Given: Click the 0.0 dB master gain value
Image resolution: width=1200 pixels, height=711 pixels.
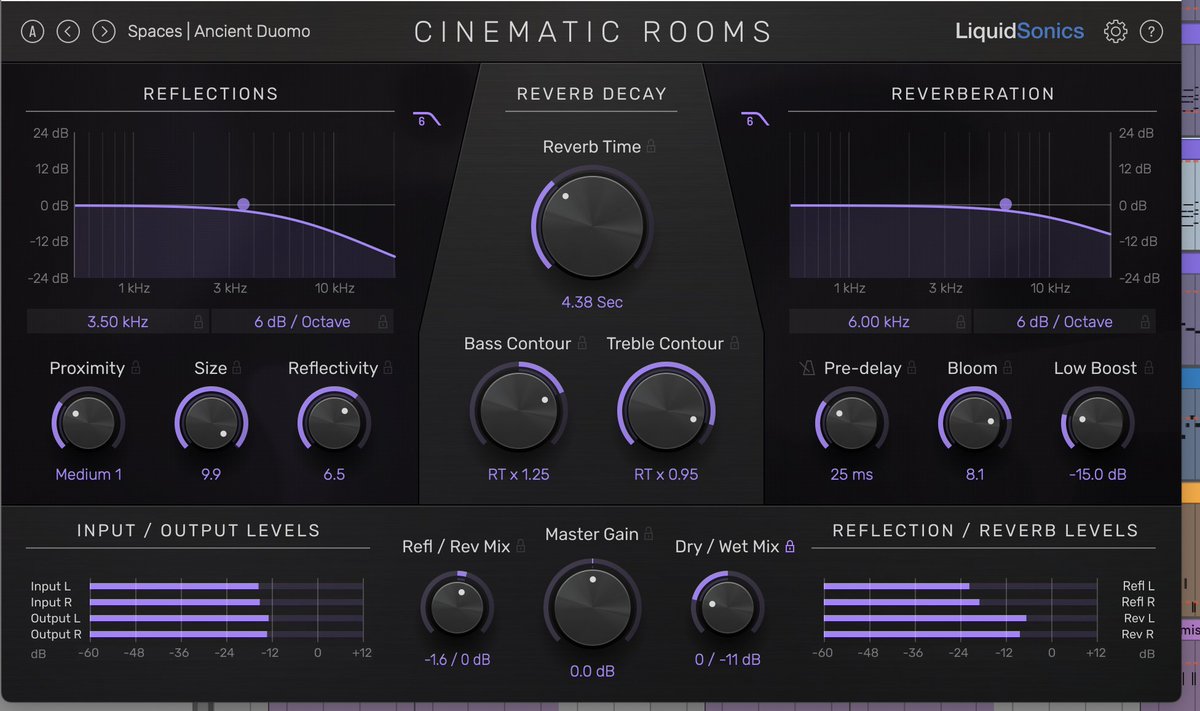Looking at the screenshot, I should pyautogui.click(x=592, y=671).
